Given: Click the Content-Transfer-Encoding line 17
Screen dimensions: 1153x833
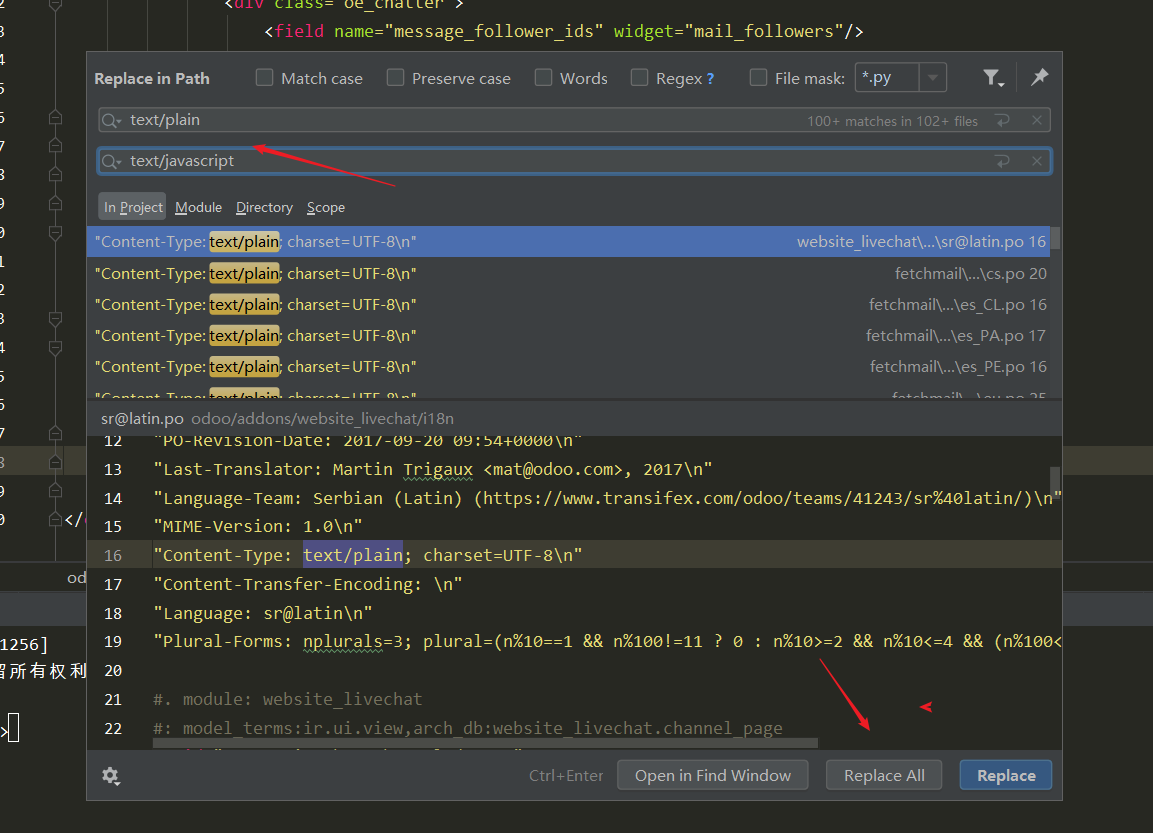Looking at the screenshot, I should (x=308, y=584).
